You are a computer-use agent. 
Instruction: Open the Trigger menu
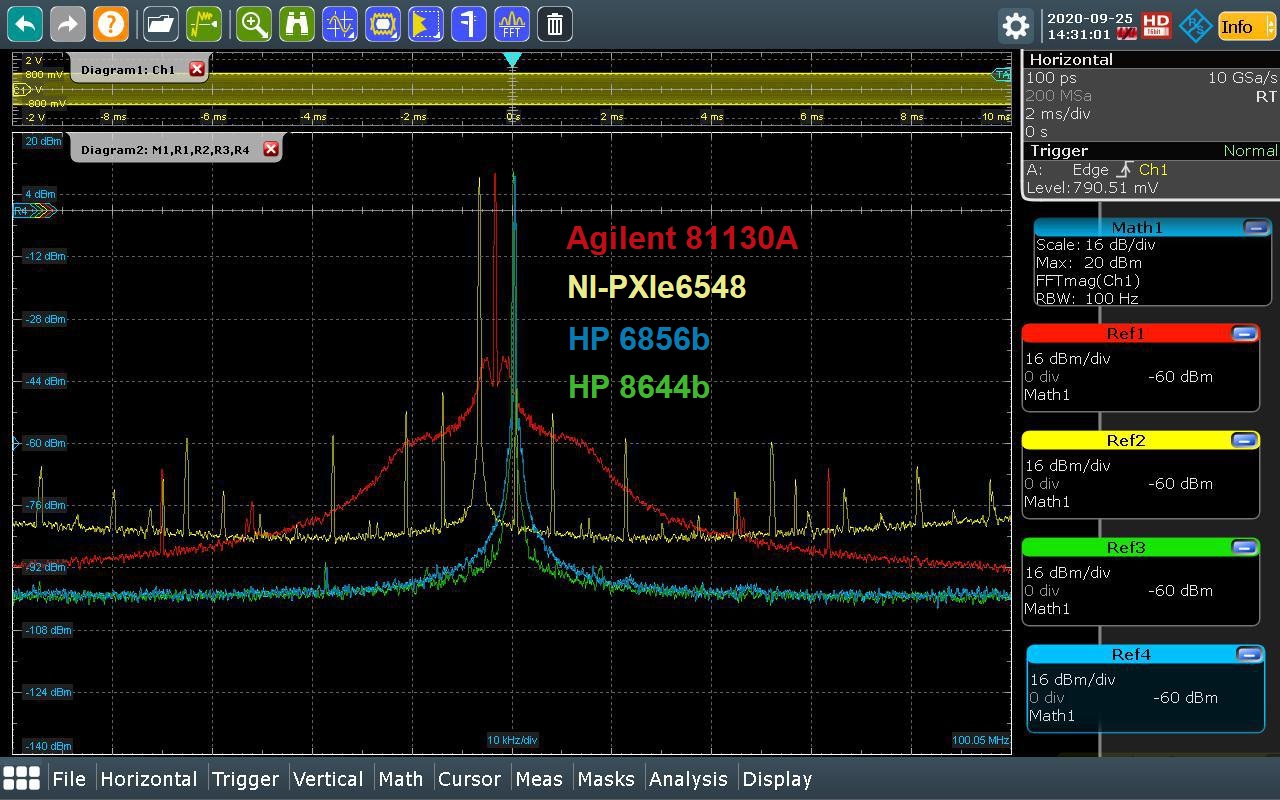(x=245, y=779)
